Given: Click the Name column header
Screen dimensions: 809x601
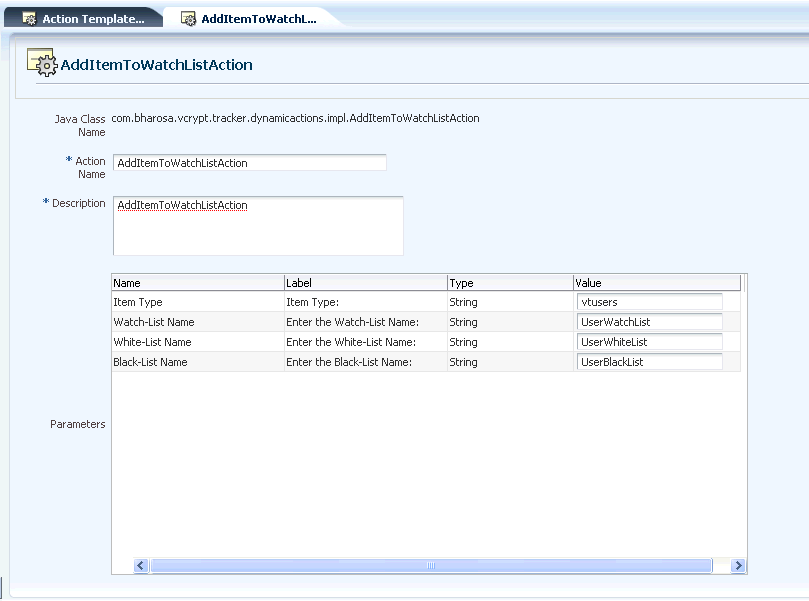Looking at the screenshot, I should tap(197, 282).
